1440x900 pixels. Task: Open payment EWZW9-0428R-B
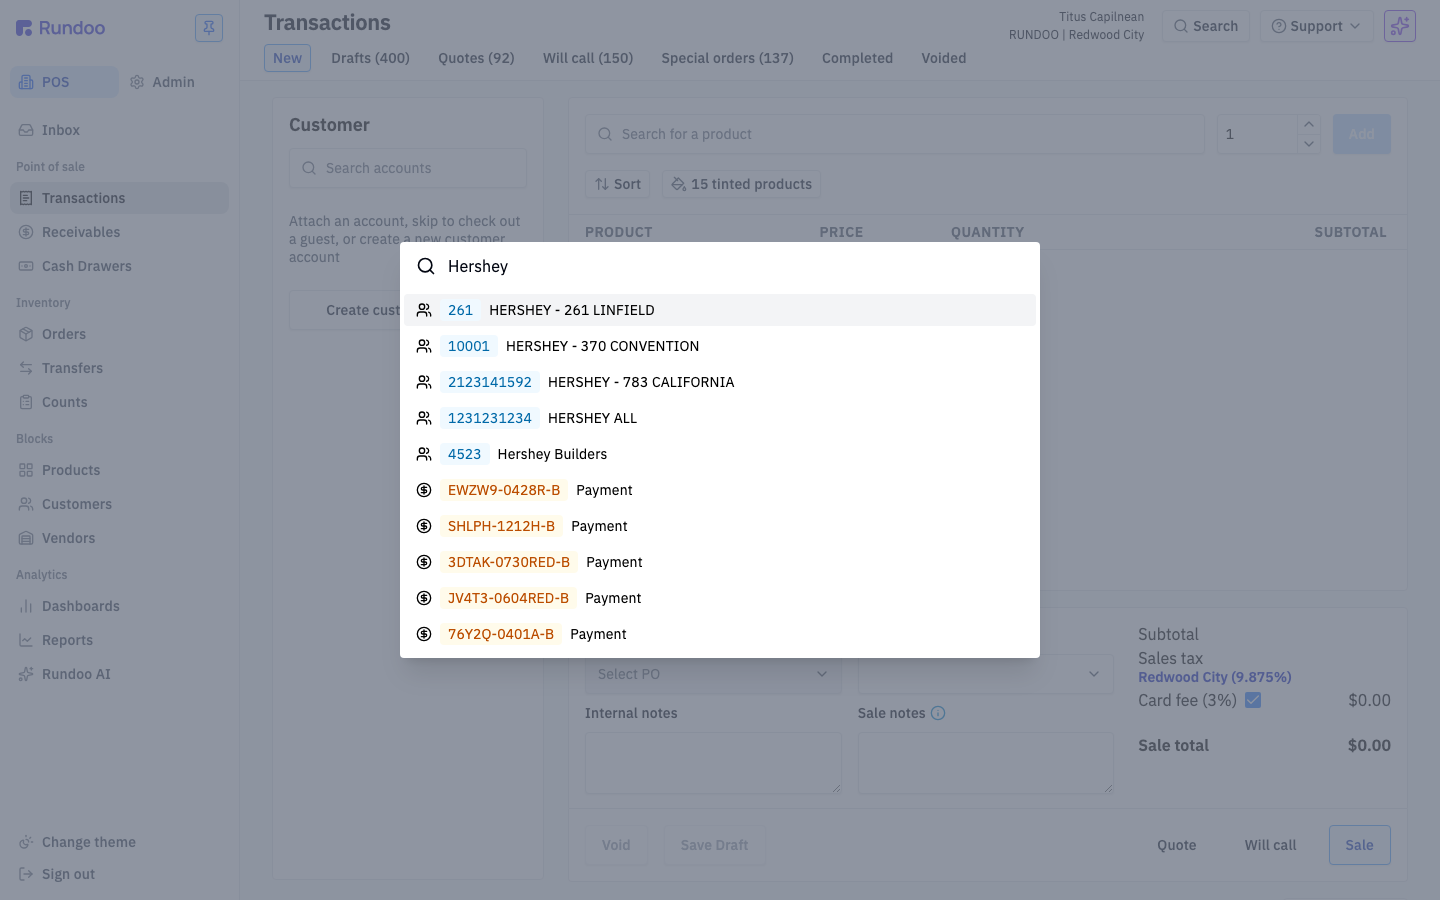coord(720,490)
